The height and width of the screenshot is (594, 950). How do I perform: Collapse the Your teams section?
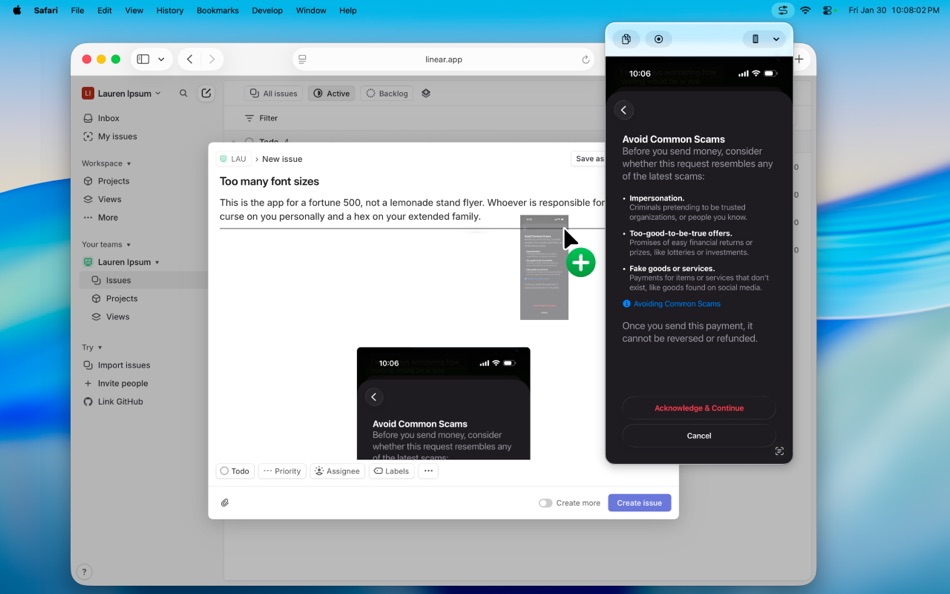click(106, 244)
